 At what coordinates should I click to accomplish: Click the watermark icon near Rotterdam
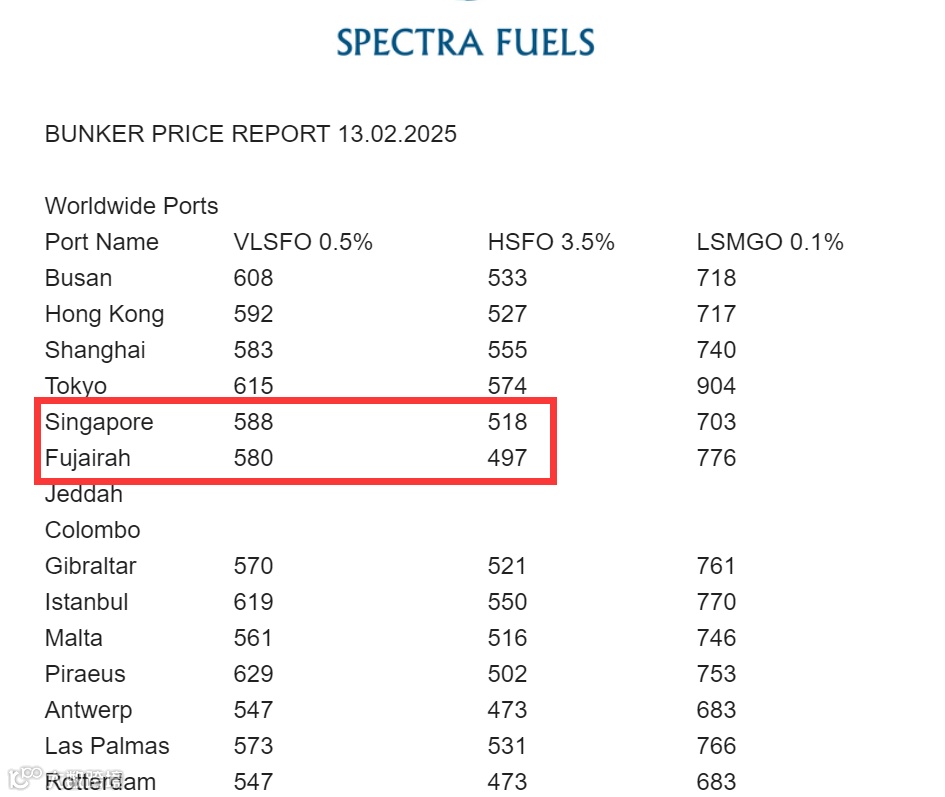point(25,777)
